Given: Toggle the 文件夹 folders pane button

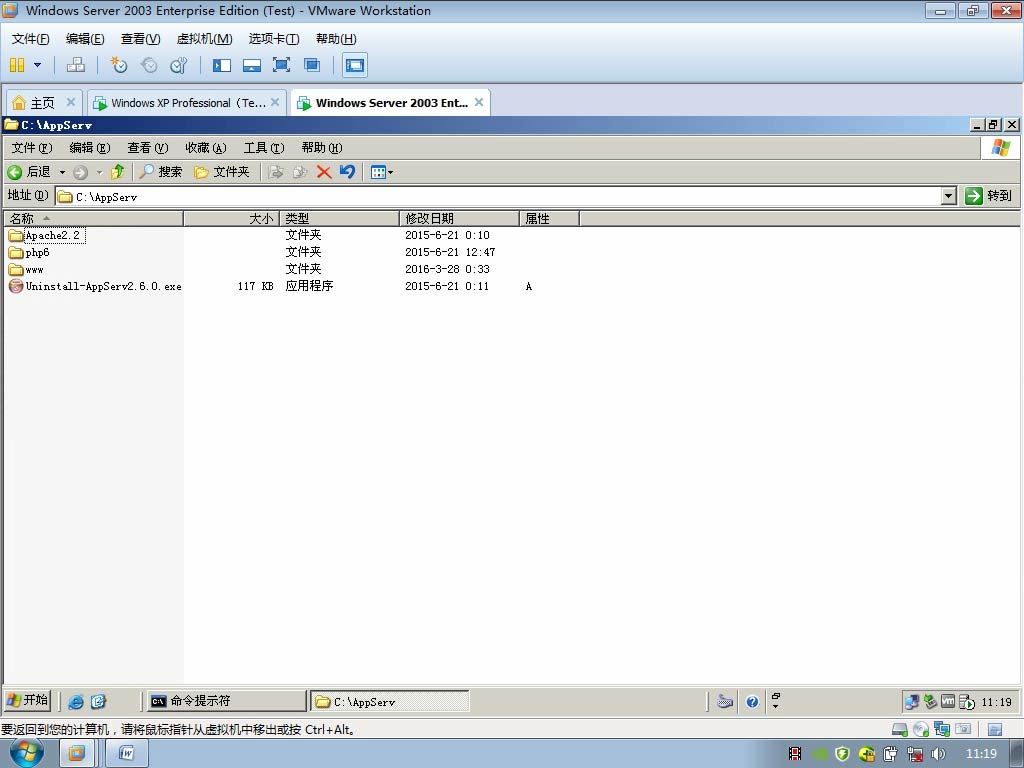Looking at the screenshot, I should (x=222, y=172).
